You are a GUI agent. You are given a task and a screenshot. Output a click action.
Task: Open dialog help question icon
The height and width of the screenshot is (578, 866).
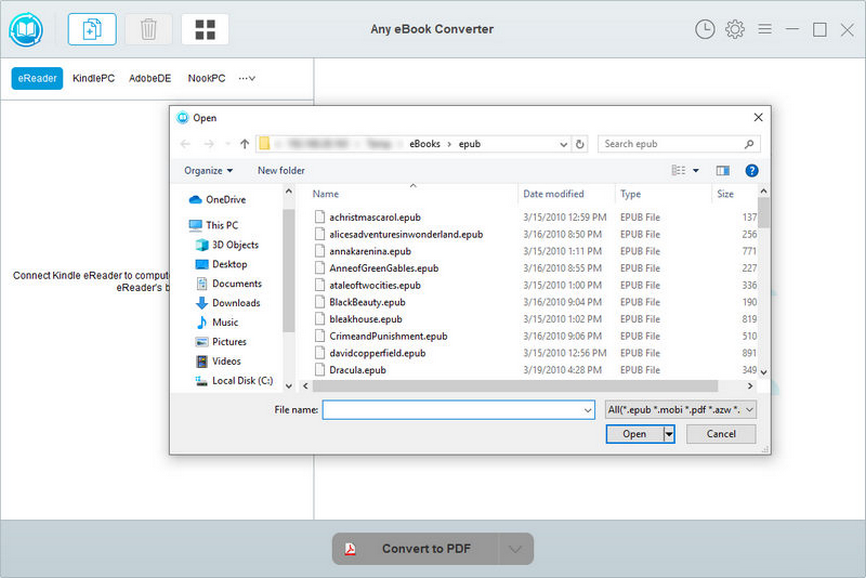[752, 171]
